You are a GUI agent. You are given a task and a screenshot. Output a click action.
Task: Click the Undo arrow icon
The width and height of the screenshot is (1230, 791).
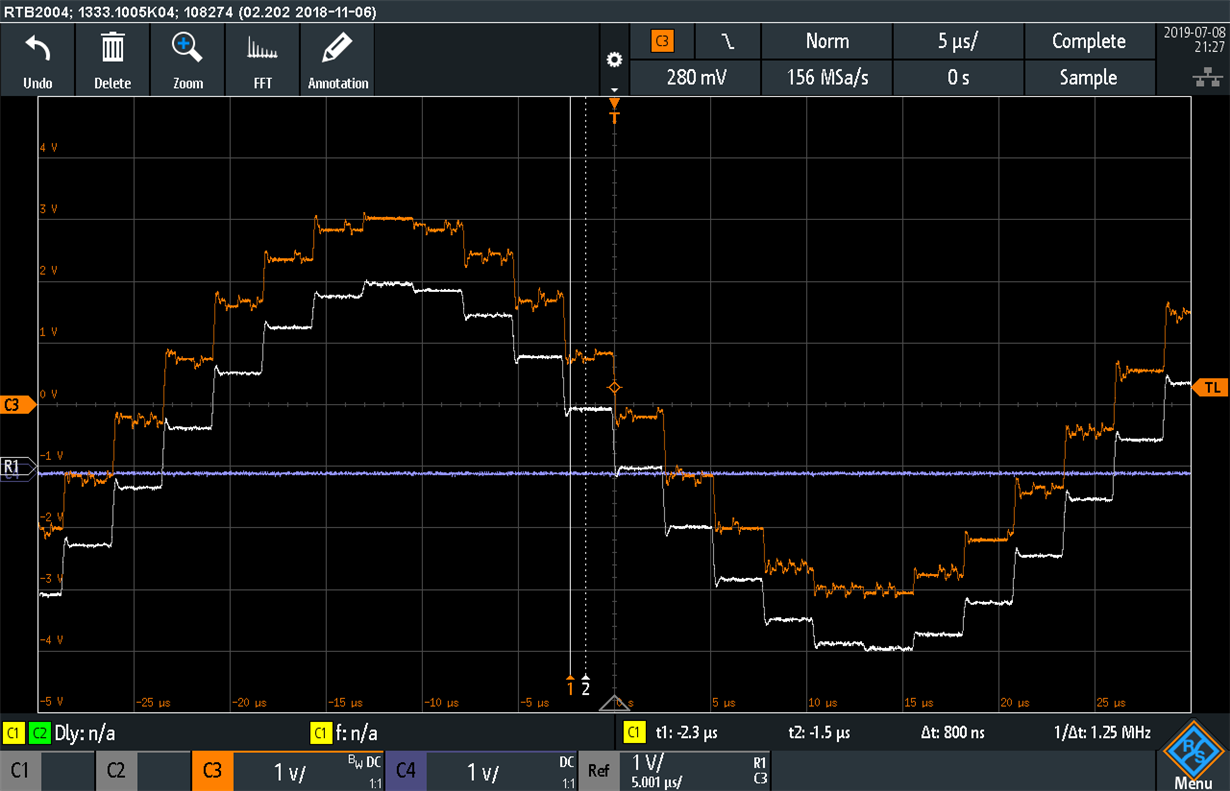pos(37,48)
